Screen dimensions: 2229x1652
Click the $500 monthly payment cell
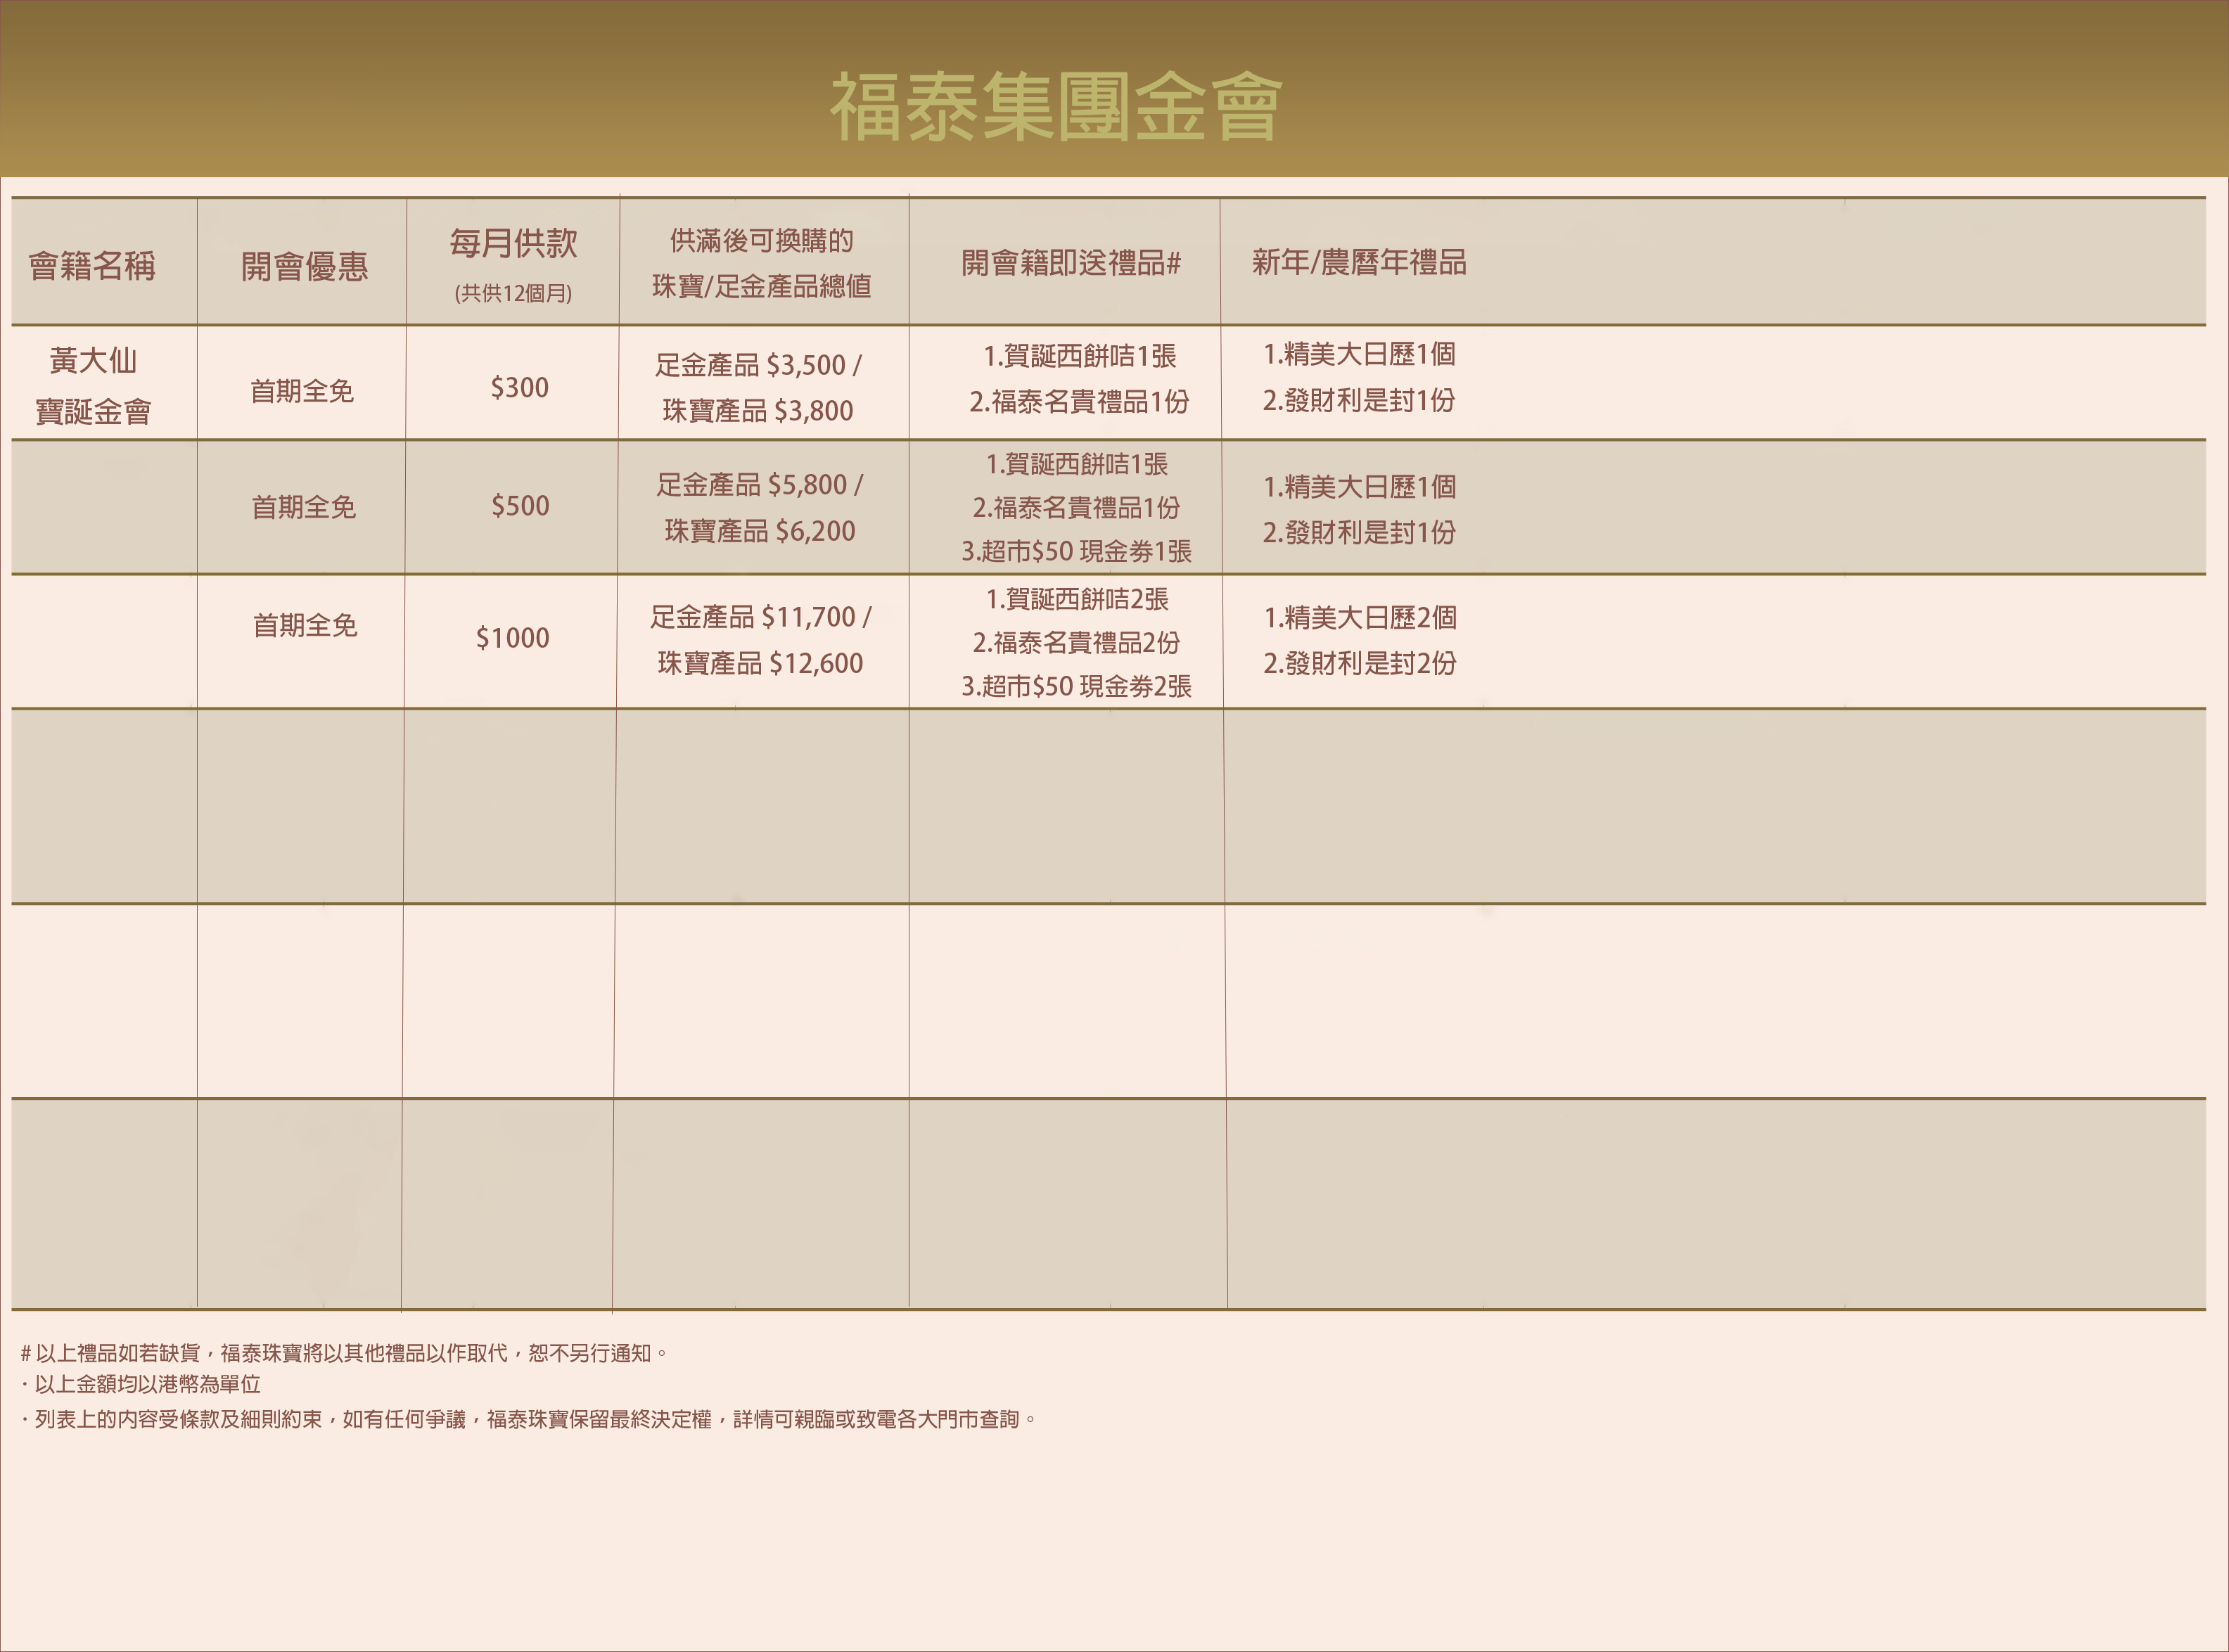point(520,506)
